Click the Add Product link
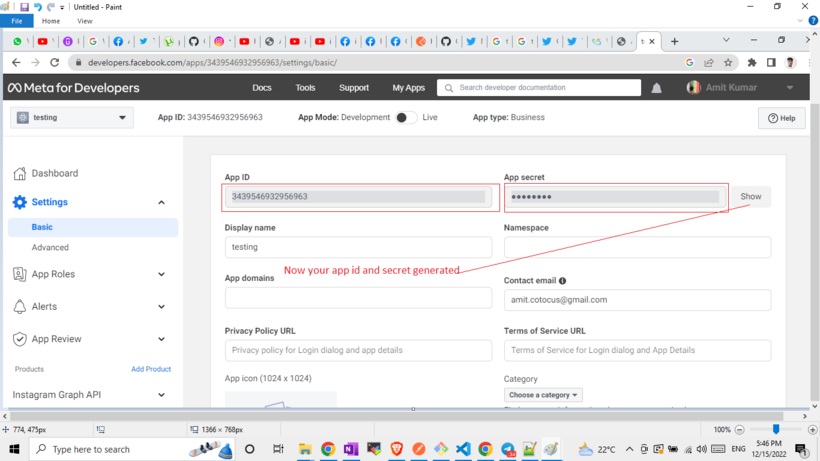The width and height of the screenshot is (820, 461). pos(151,369)
